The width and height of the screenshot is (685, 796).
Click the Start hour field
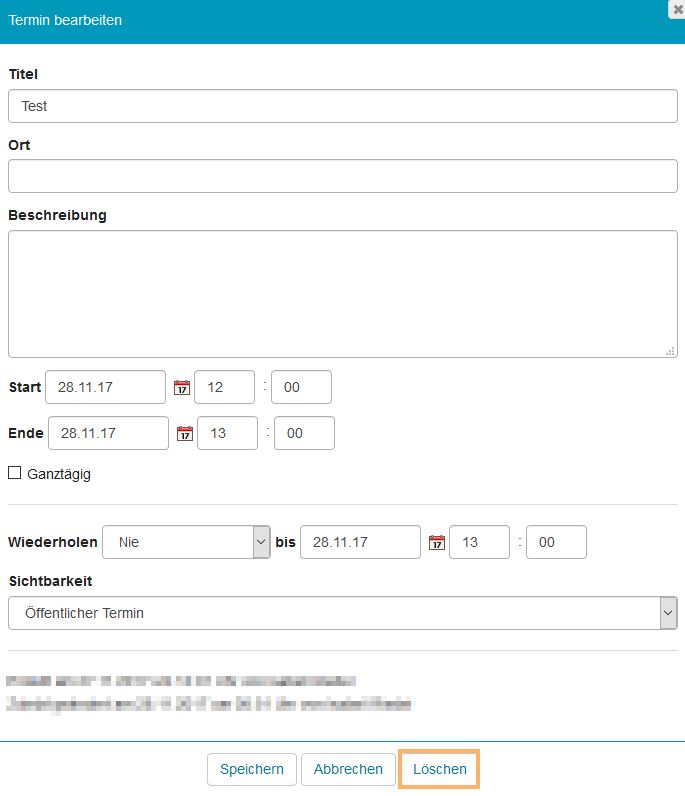(x=224, y=387)
